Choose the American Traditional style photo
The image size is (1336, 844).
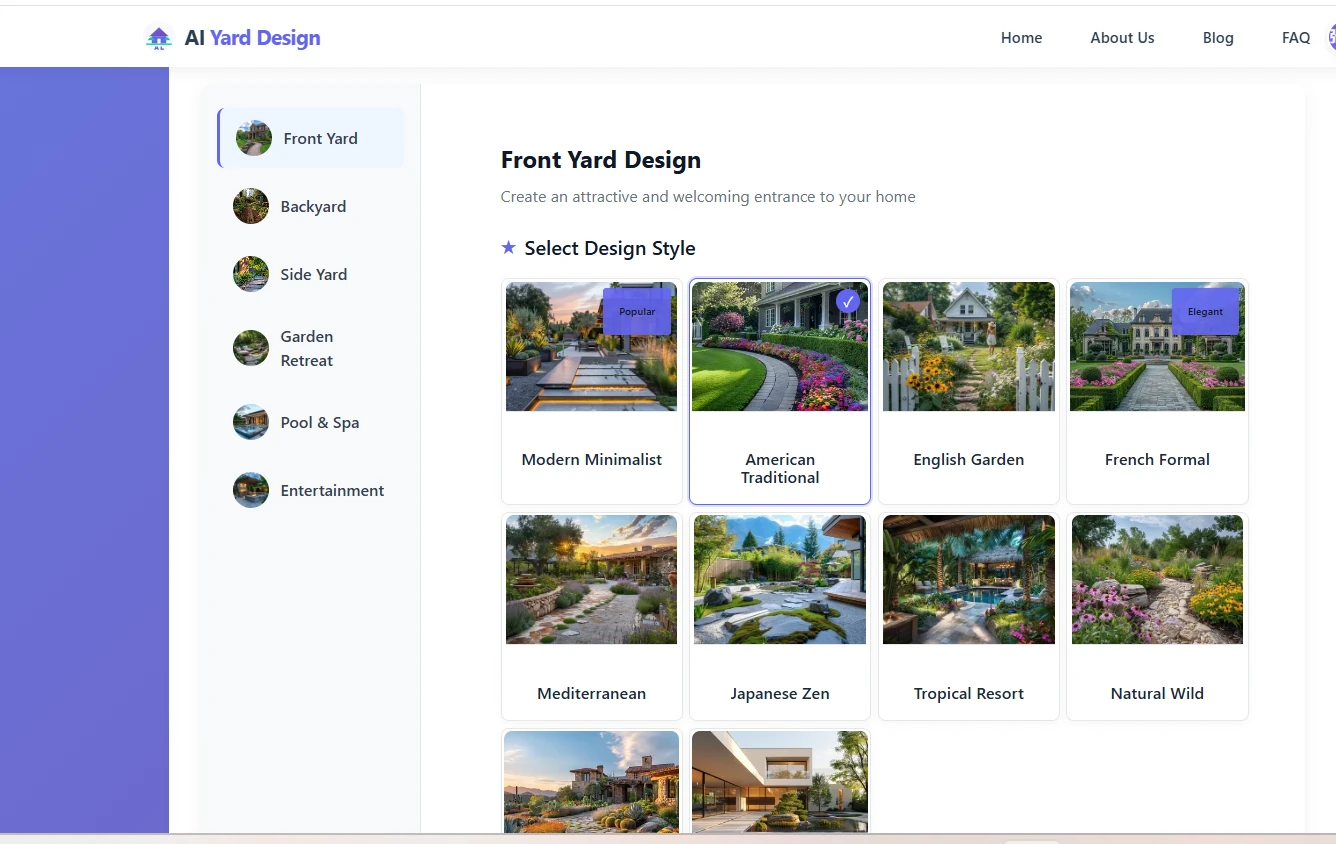780,346
